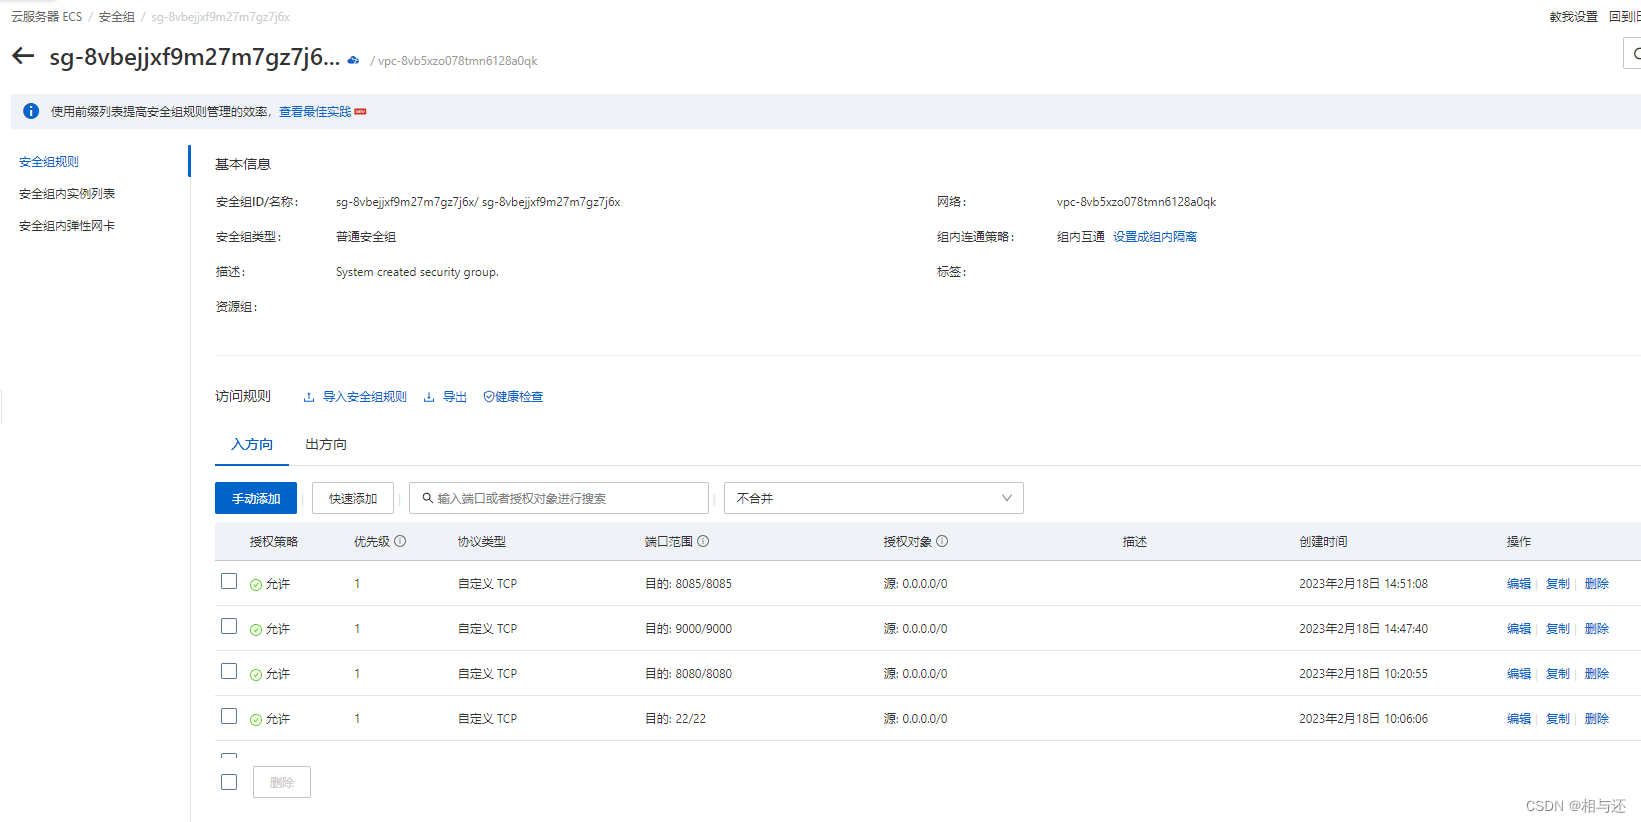Click the help icon next to 端口范围 header

coord(703,541)
